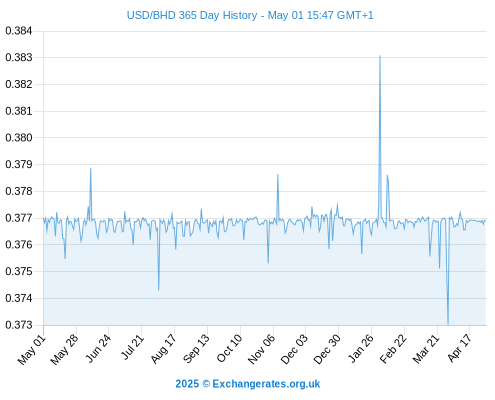
Task: Click the chart title USD/BHD 365 Day History
Action: tap(192, 15)
